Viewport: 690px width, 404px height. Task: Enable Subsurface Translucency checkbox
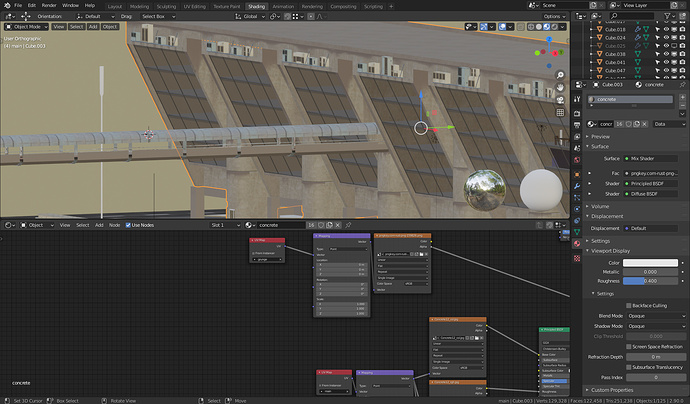click(x=628, y=367)
